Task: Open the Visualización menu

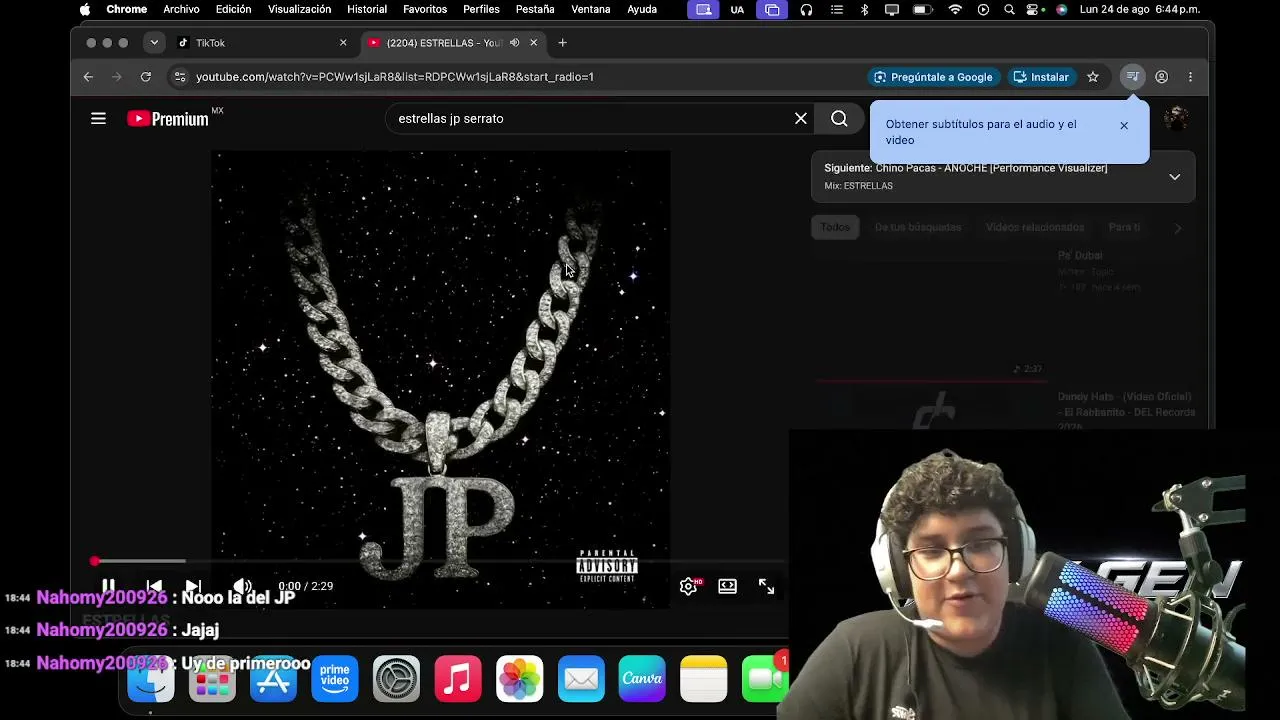Action: [299, 10]
